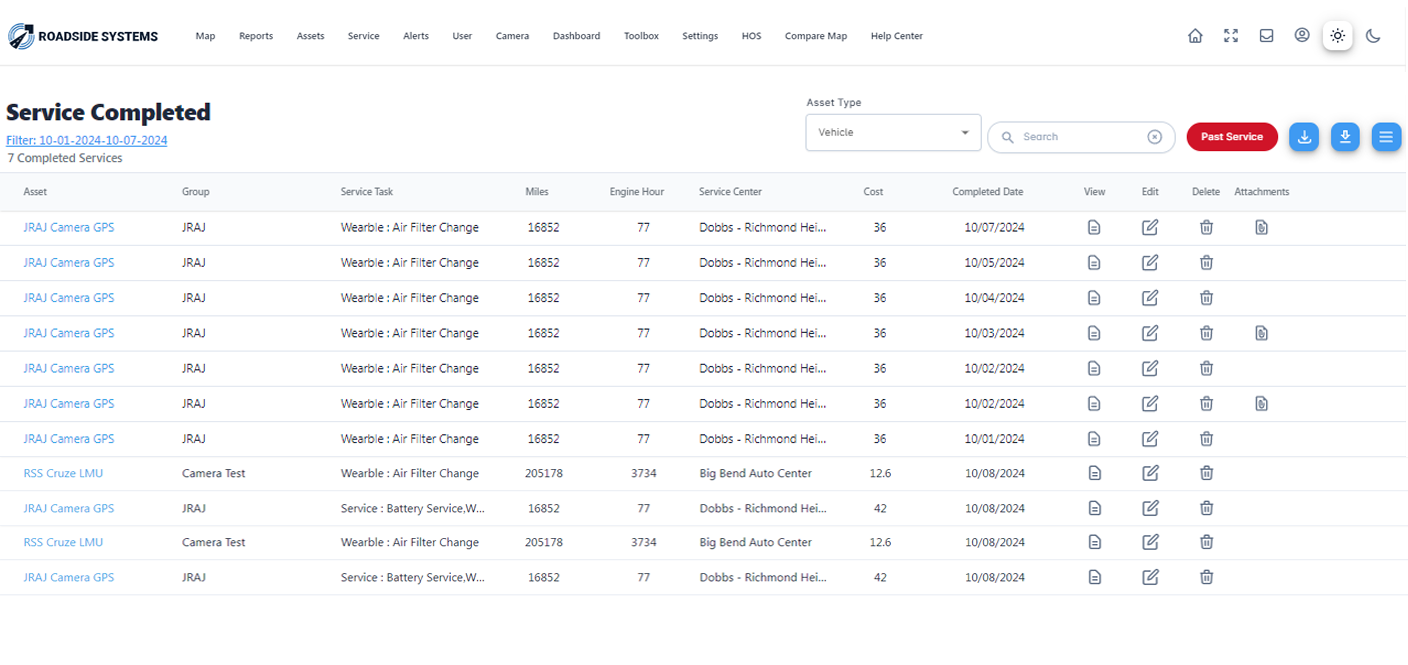Open the inbox messages icon
Screen dimensions: 1408x665
click(1266, 36)
